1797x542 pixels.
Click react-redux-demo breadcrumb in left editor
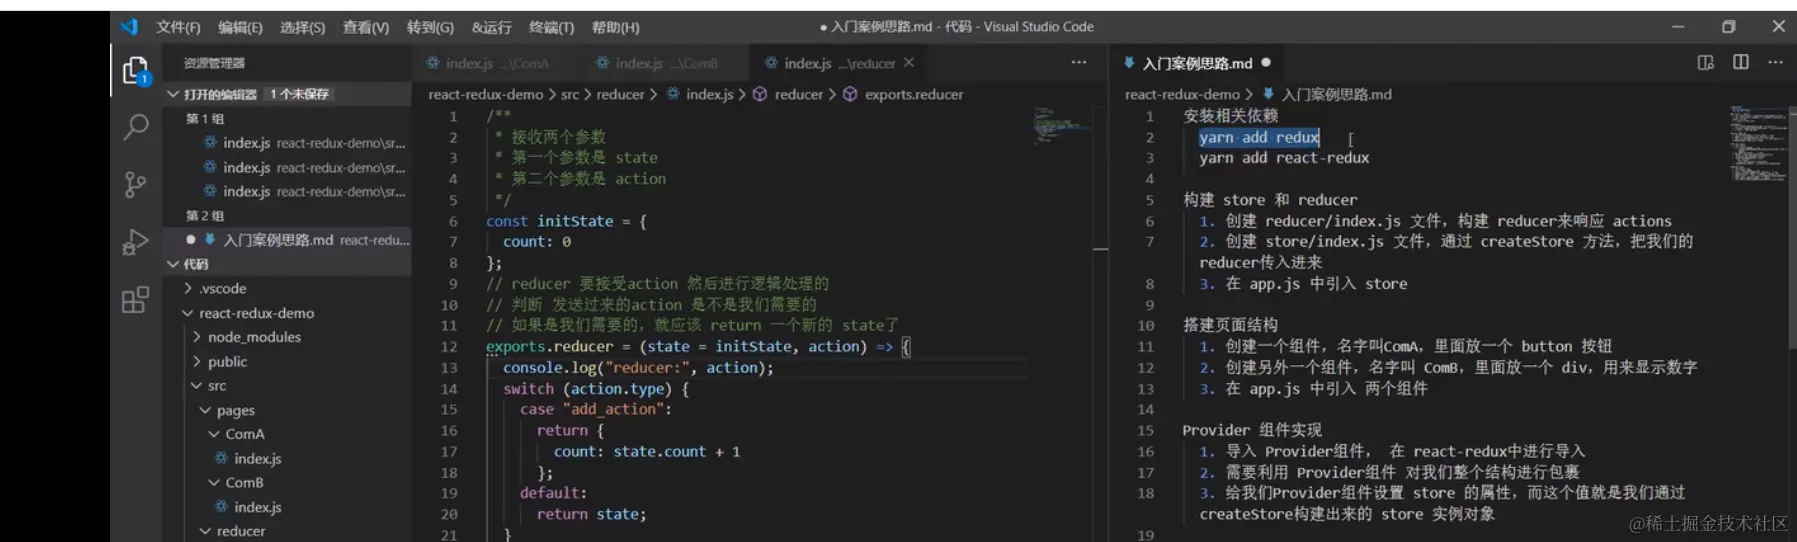click(x=485, y=94)
